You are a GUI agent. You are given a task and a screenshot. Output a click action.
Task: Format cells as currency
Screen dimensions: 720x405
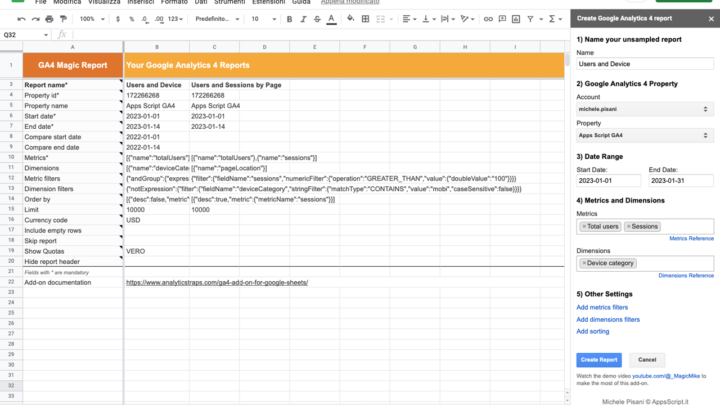tap(118, 19)
